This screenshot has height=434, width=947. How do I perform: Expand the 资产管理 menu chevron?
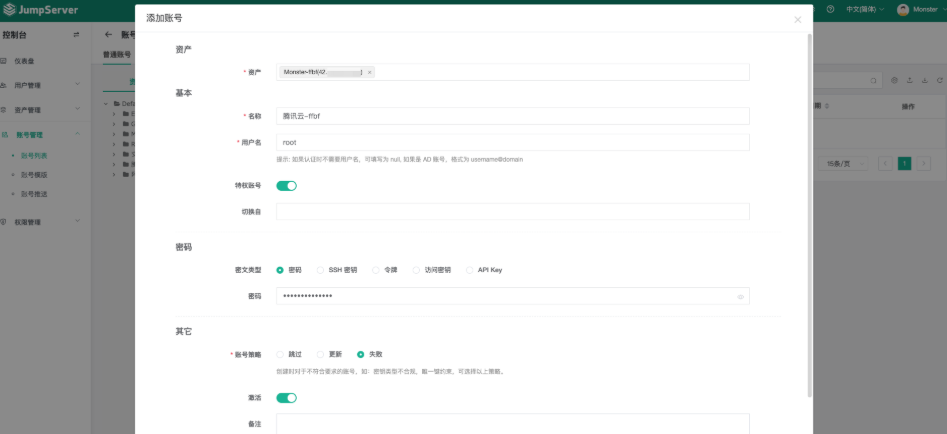click(77, 109)
